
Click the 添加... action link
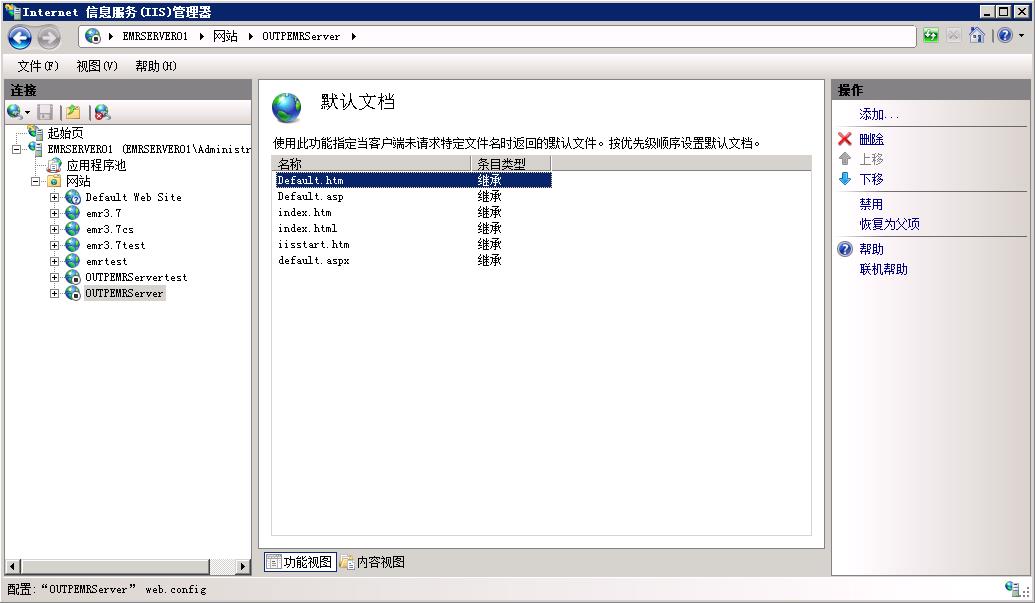[879, 114]
